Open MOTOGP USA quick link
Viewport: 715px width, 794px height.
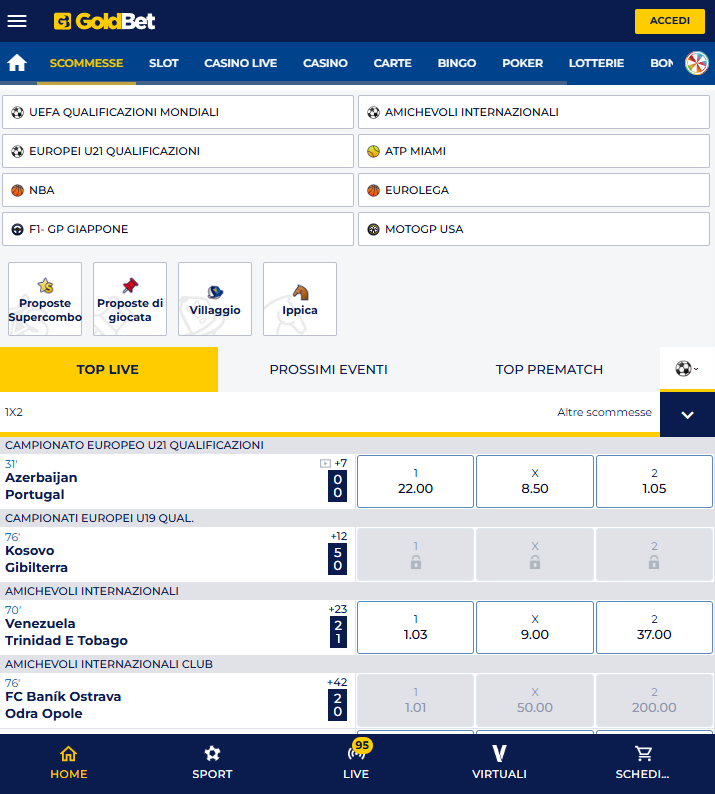point(534,229)
